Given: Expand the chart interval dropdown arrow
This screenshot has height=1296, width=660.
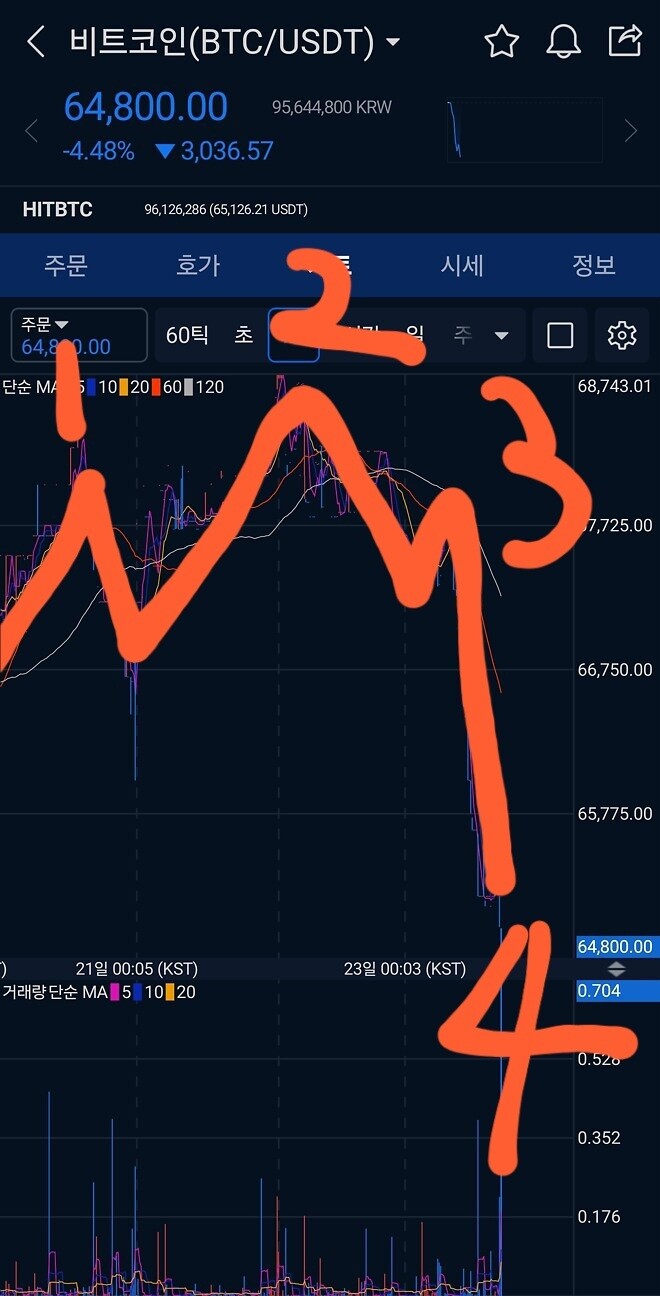Looking at the screenshot, I should click(502, 335).
